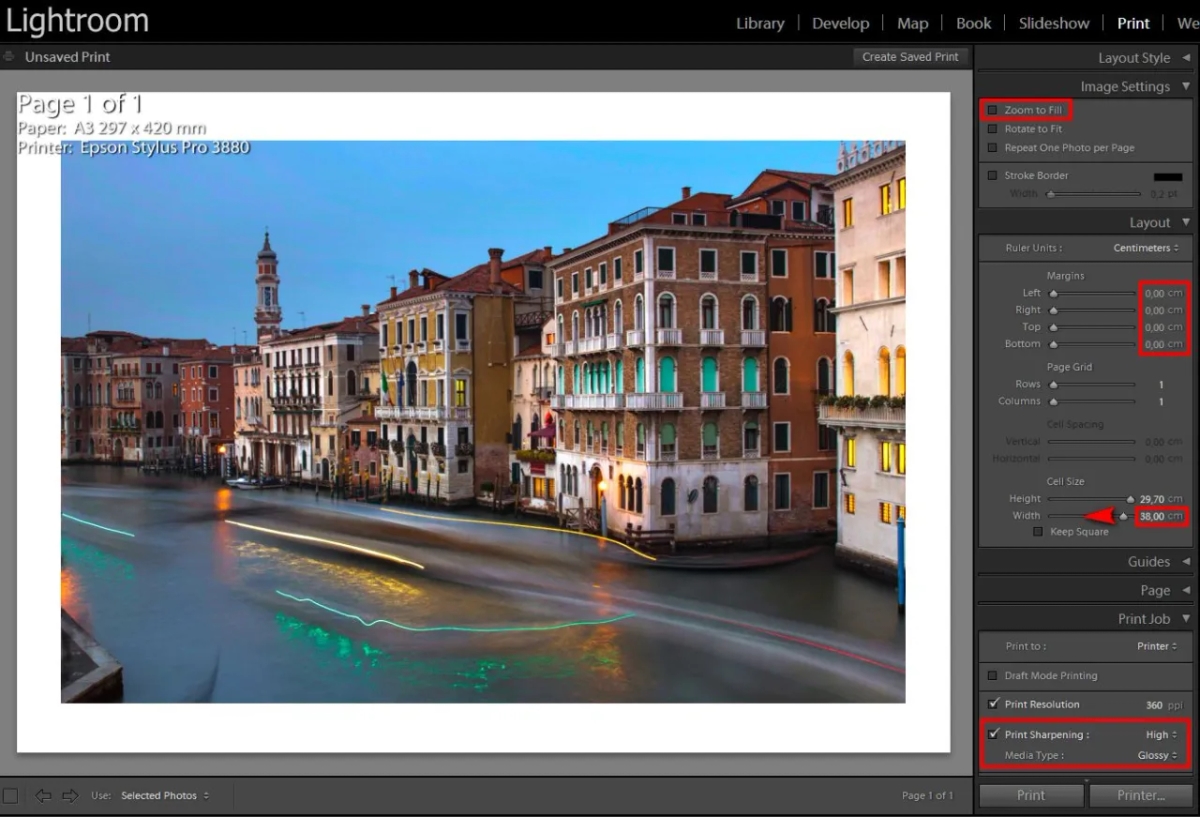Click the Cell Size Width value field

pos(1152,516)
